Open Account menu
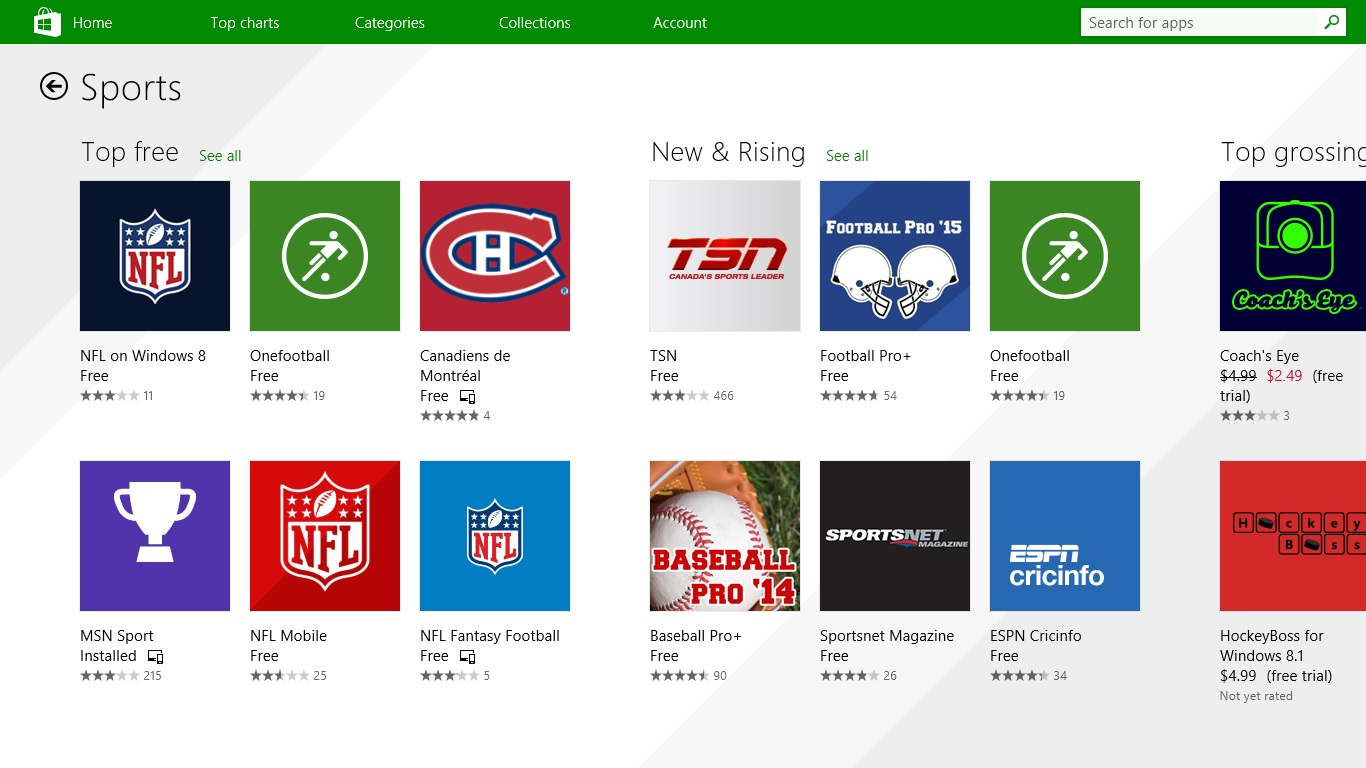The width and height of the screenshot is (1366, 768). (x=680, y=22)
